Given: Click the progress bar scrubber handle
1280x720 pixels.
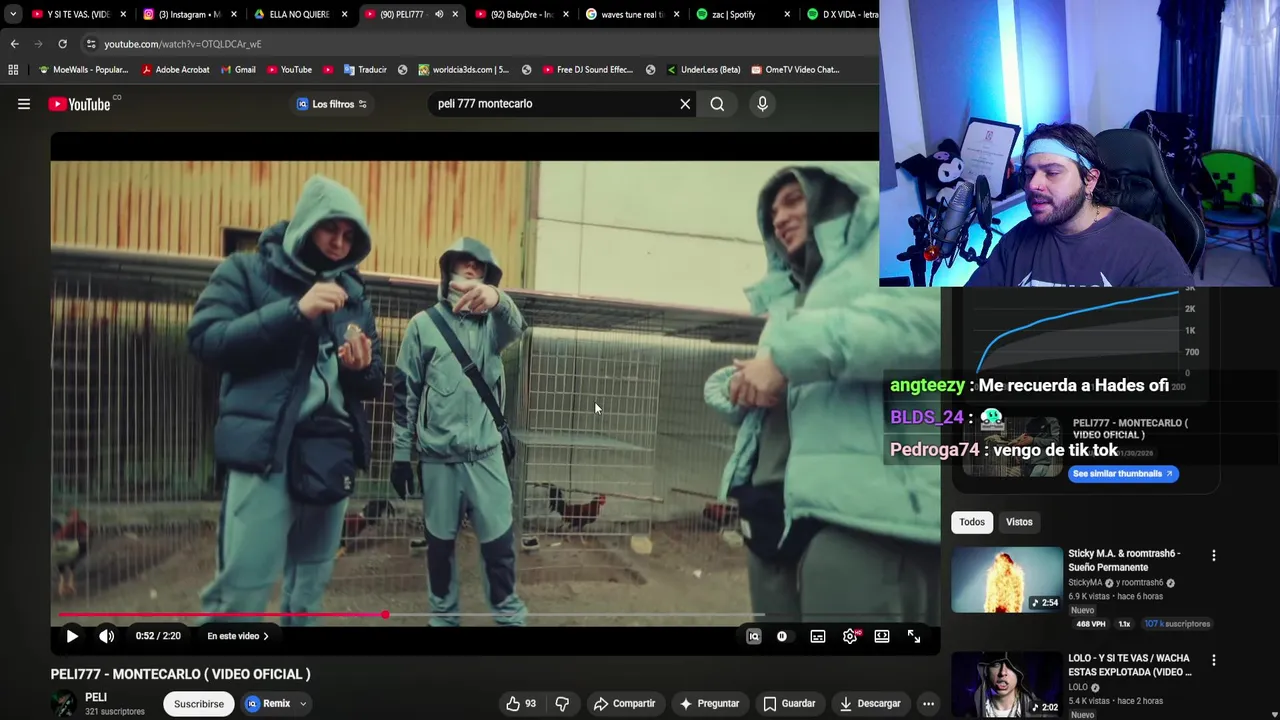Looking at the screenshot, I should [x=385, y=615].
